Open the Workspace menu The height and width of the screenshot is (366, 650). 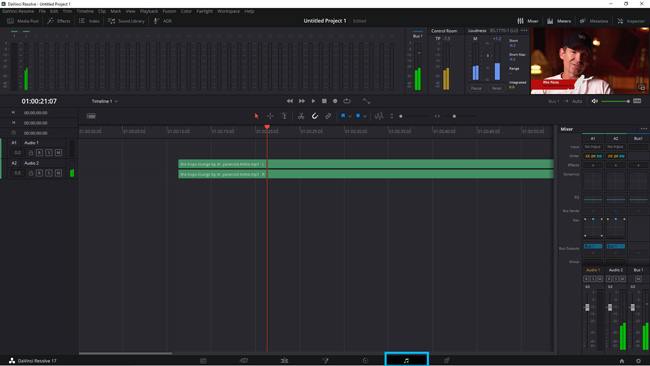coord(228,11)
